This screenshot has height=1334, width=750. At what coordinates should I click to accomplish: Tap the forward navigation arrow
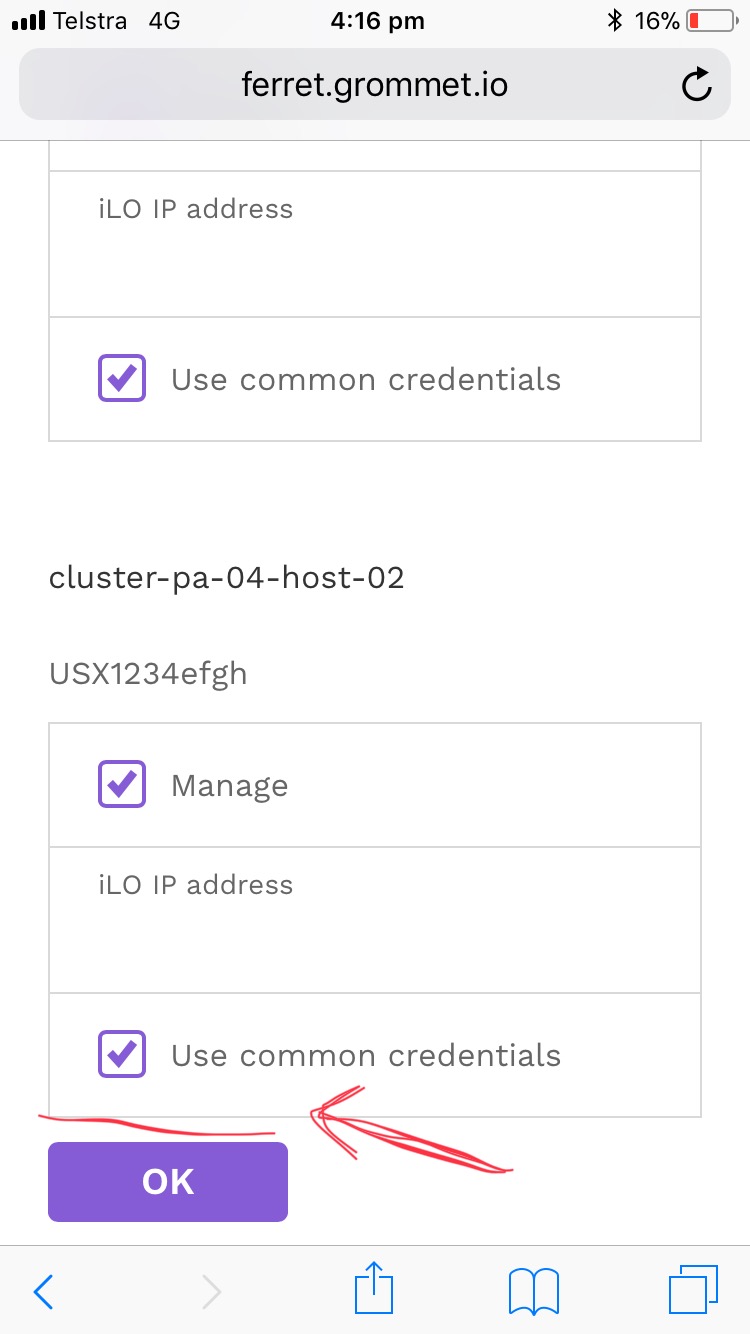pos(211,1291)
